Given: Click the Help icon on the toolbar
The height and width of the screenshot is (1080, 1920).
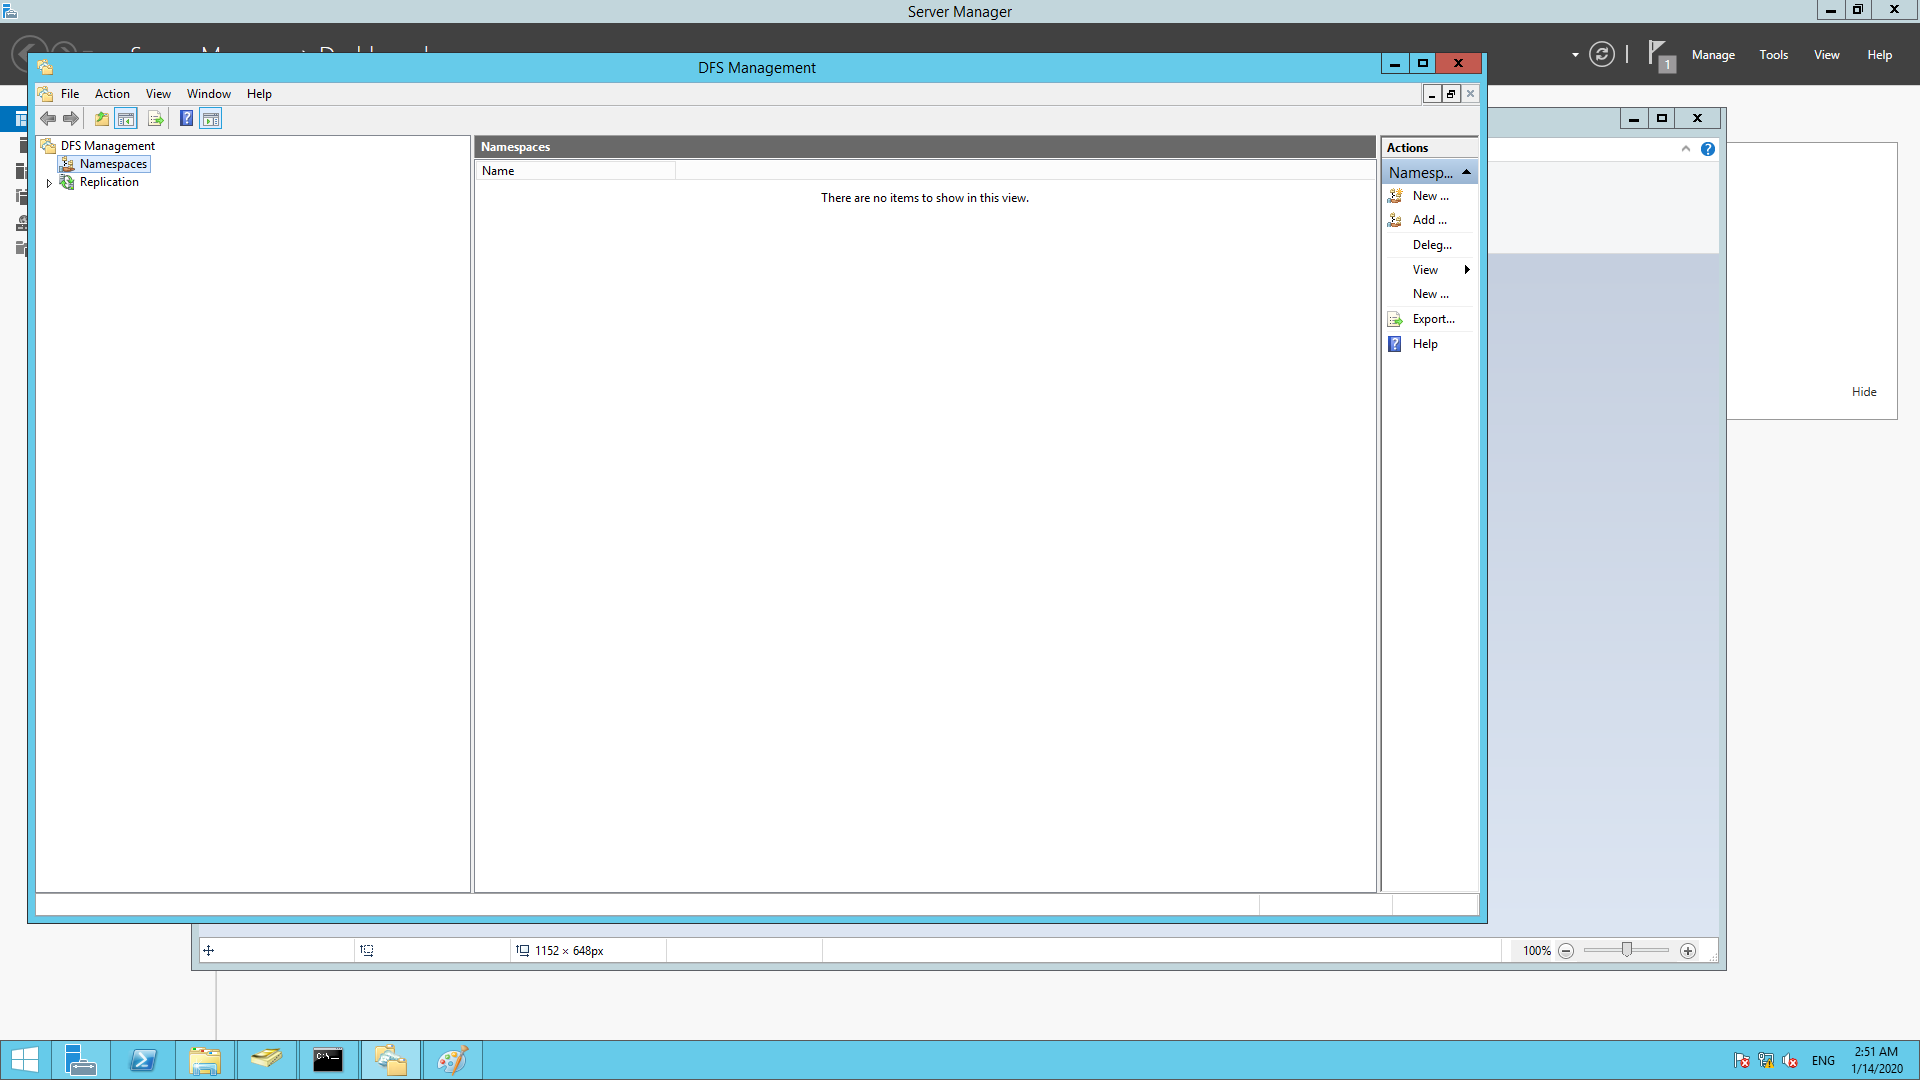Looking at the screenshot, I should (x=186, y=118).
